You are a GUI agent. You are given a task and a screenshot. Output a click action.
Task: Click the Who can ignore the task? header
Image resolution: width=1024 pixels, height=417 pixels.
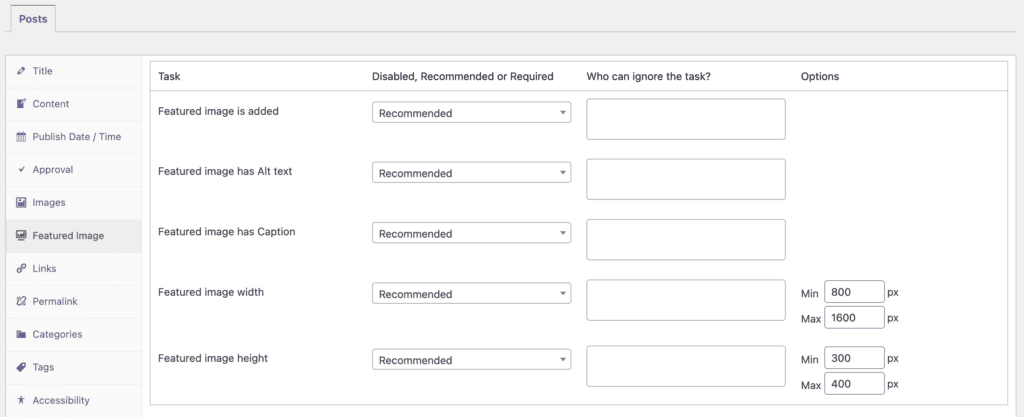click(648, 76)
